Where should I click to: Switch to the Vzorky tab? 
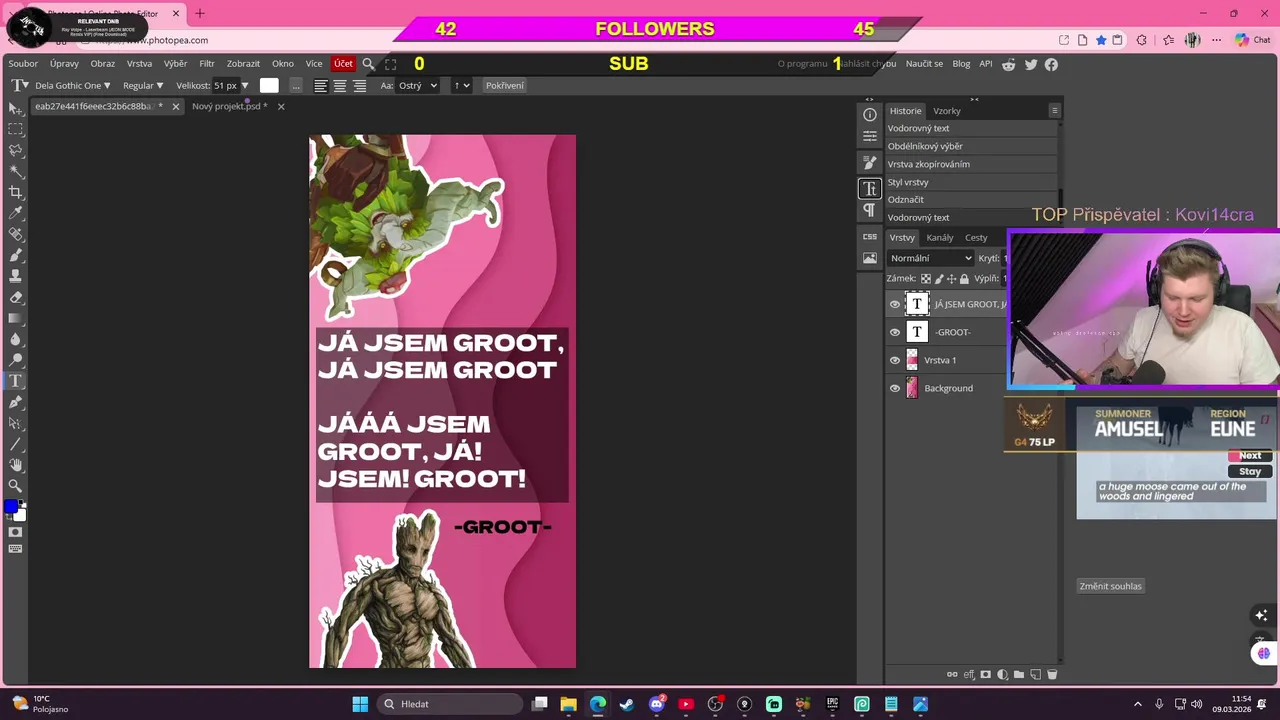[947, 111]
